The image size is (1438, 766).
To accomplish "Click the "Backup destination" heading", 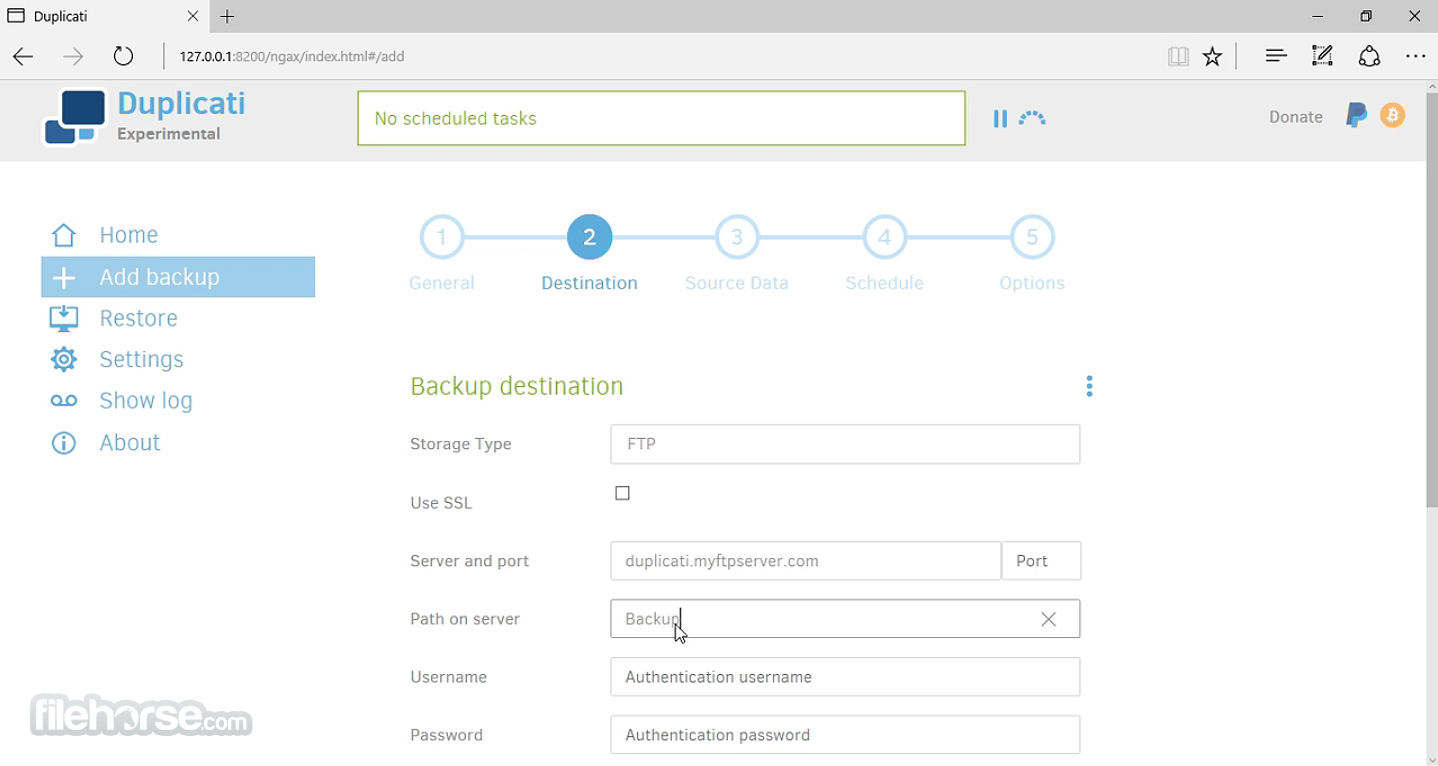I will (x=517, y=386).
